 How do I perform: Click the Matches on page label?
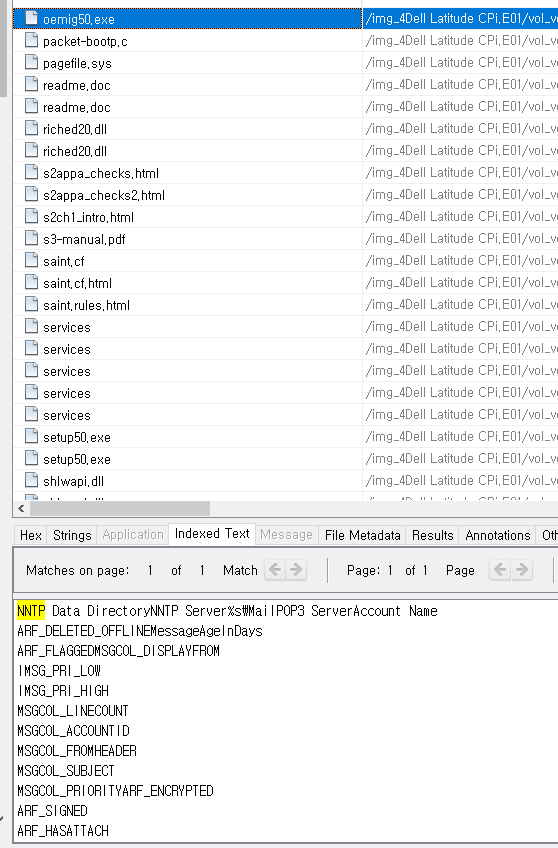77,570
